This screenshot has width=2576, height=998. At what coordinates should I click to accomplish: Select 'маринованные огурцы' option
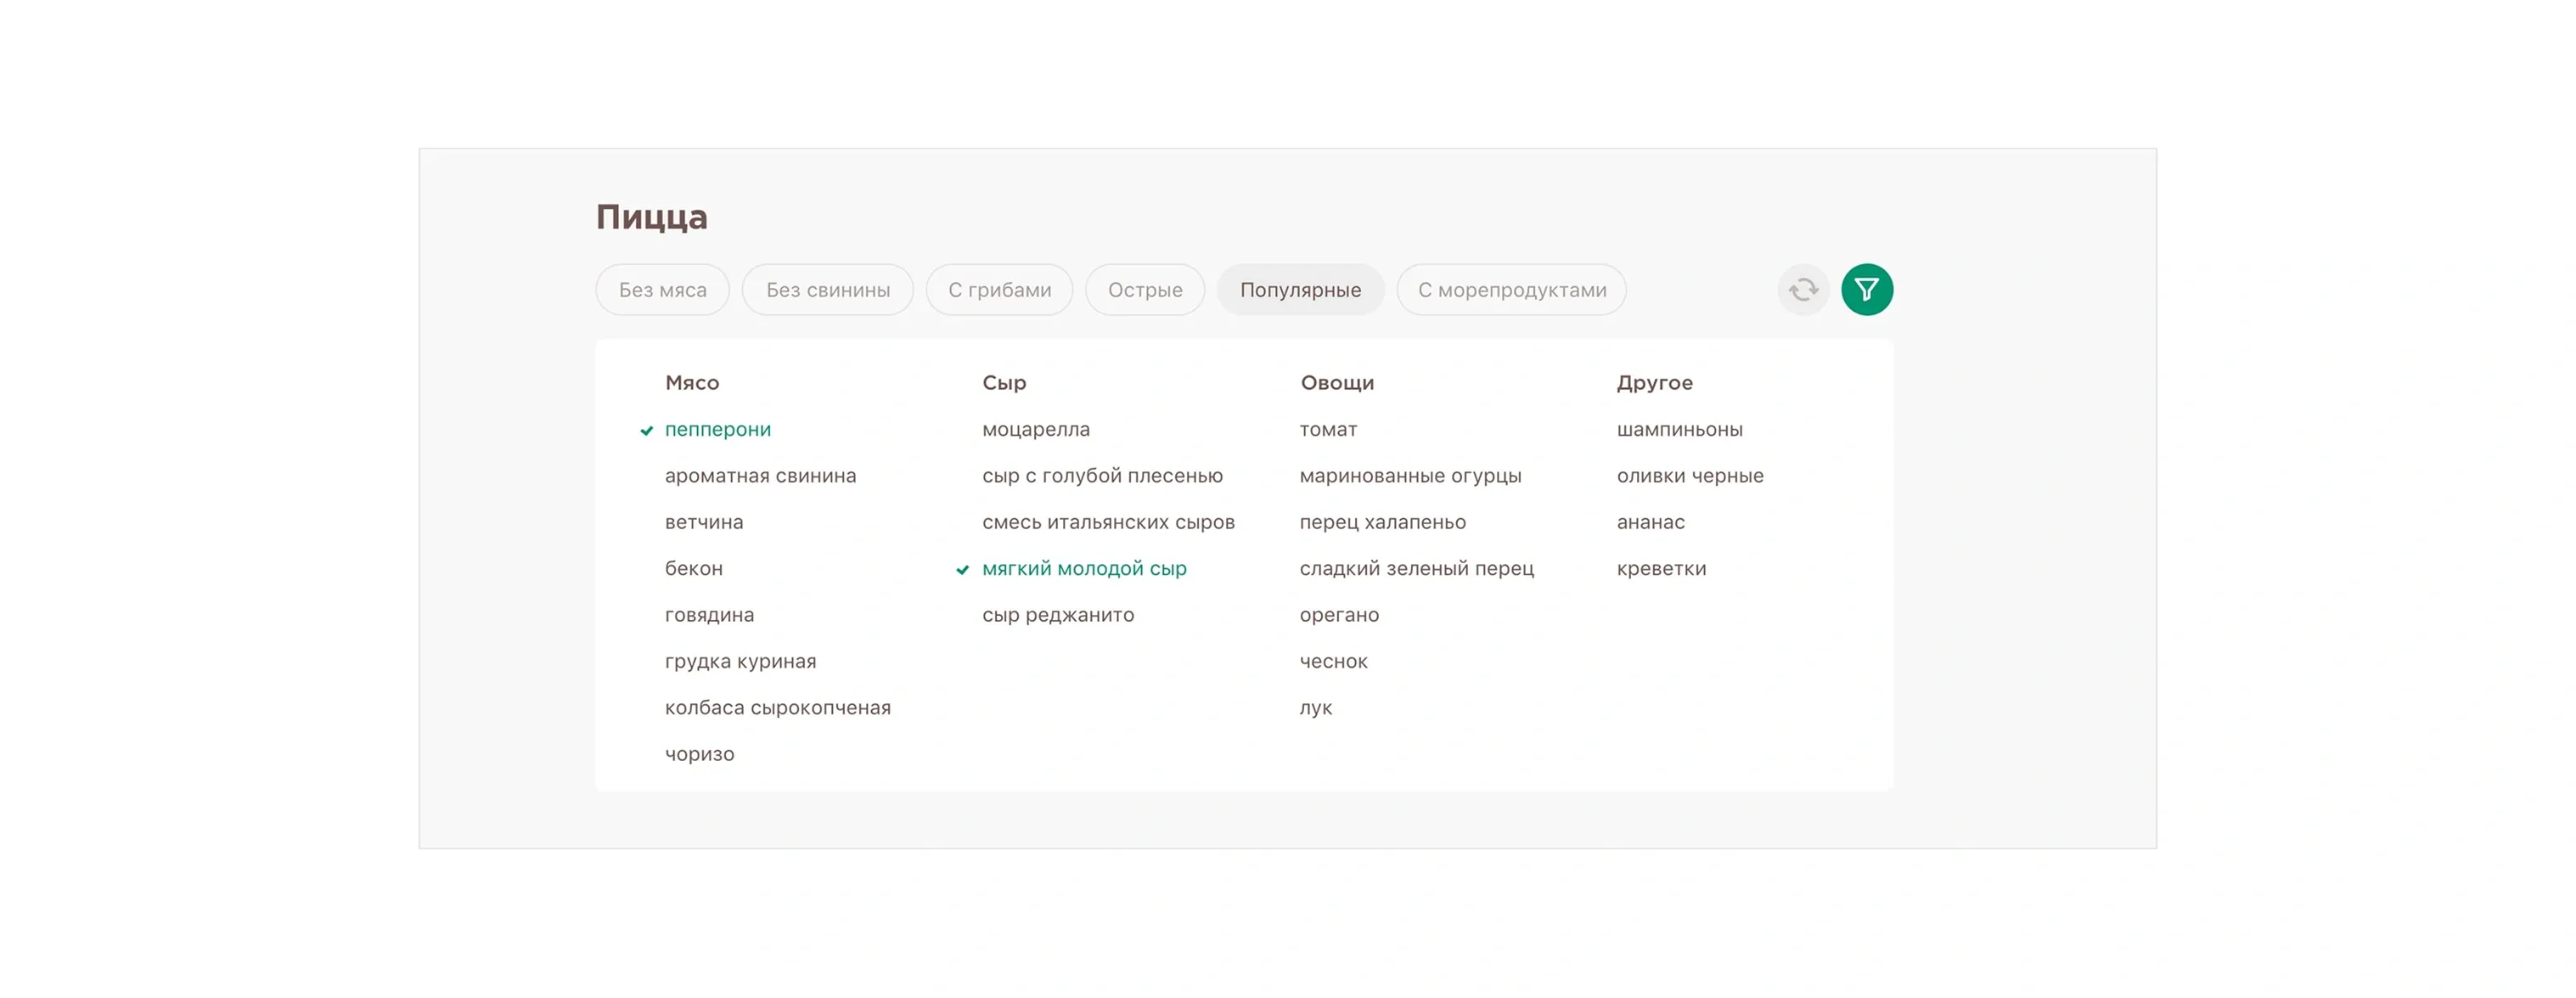tap(1410, 476)
